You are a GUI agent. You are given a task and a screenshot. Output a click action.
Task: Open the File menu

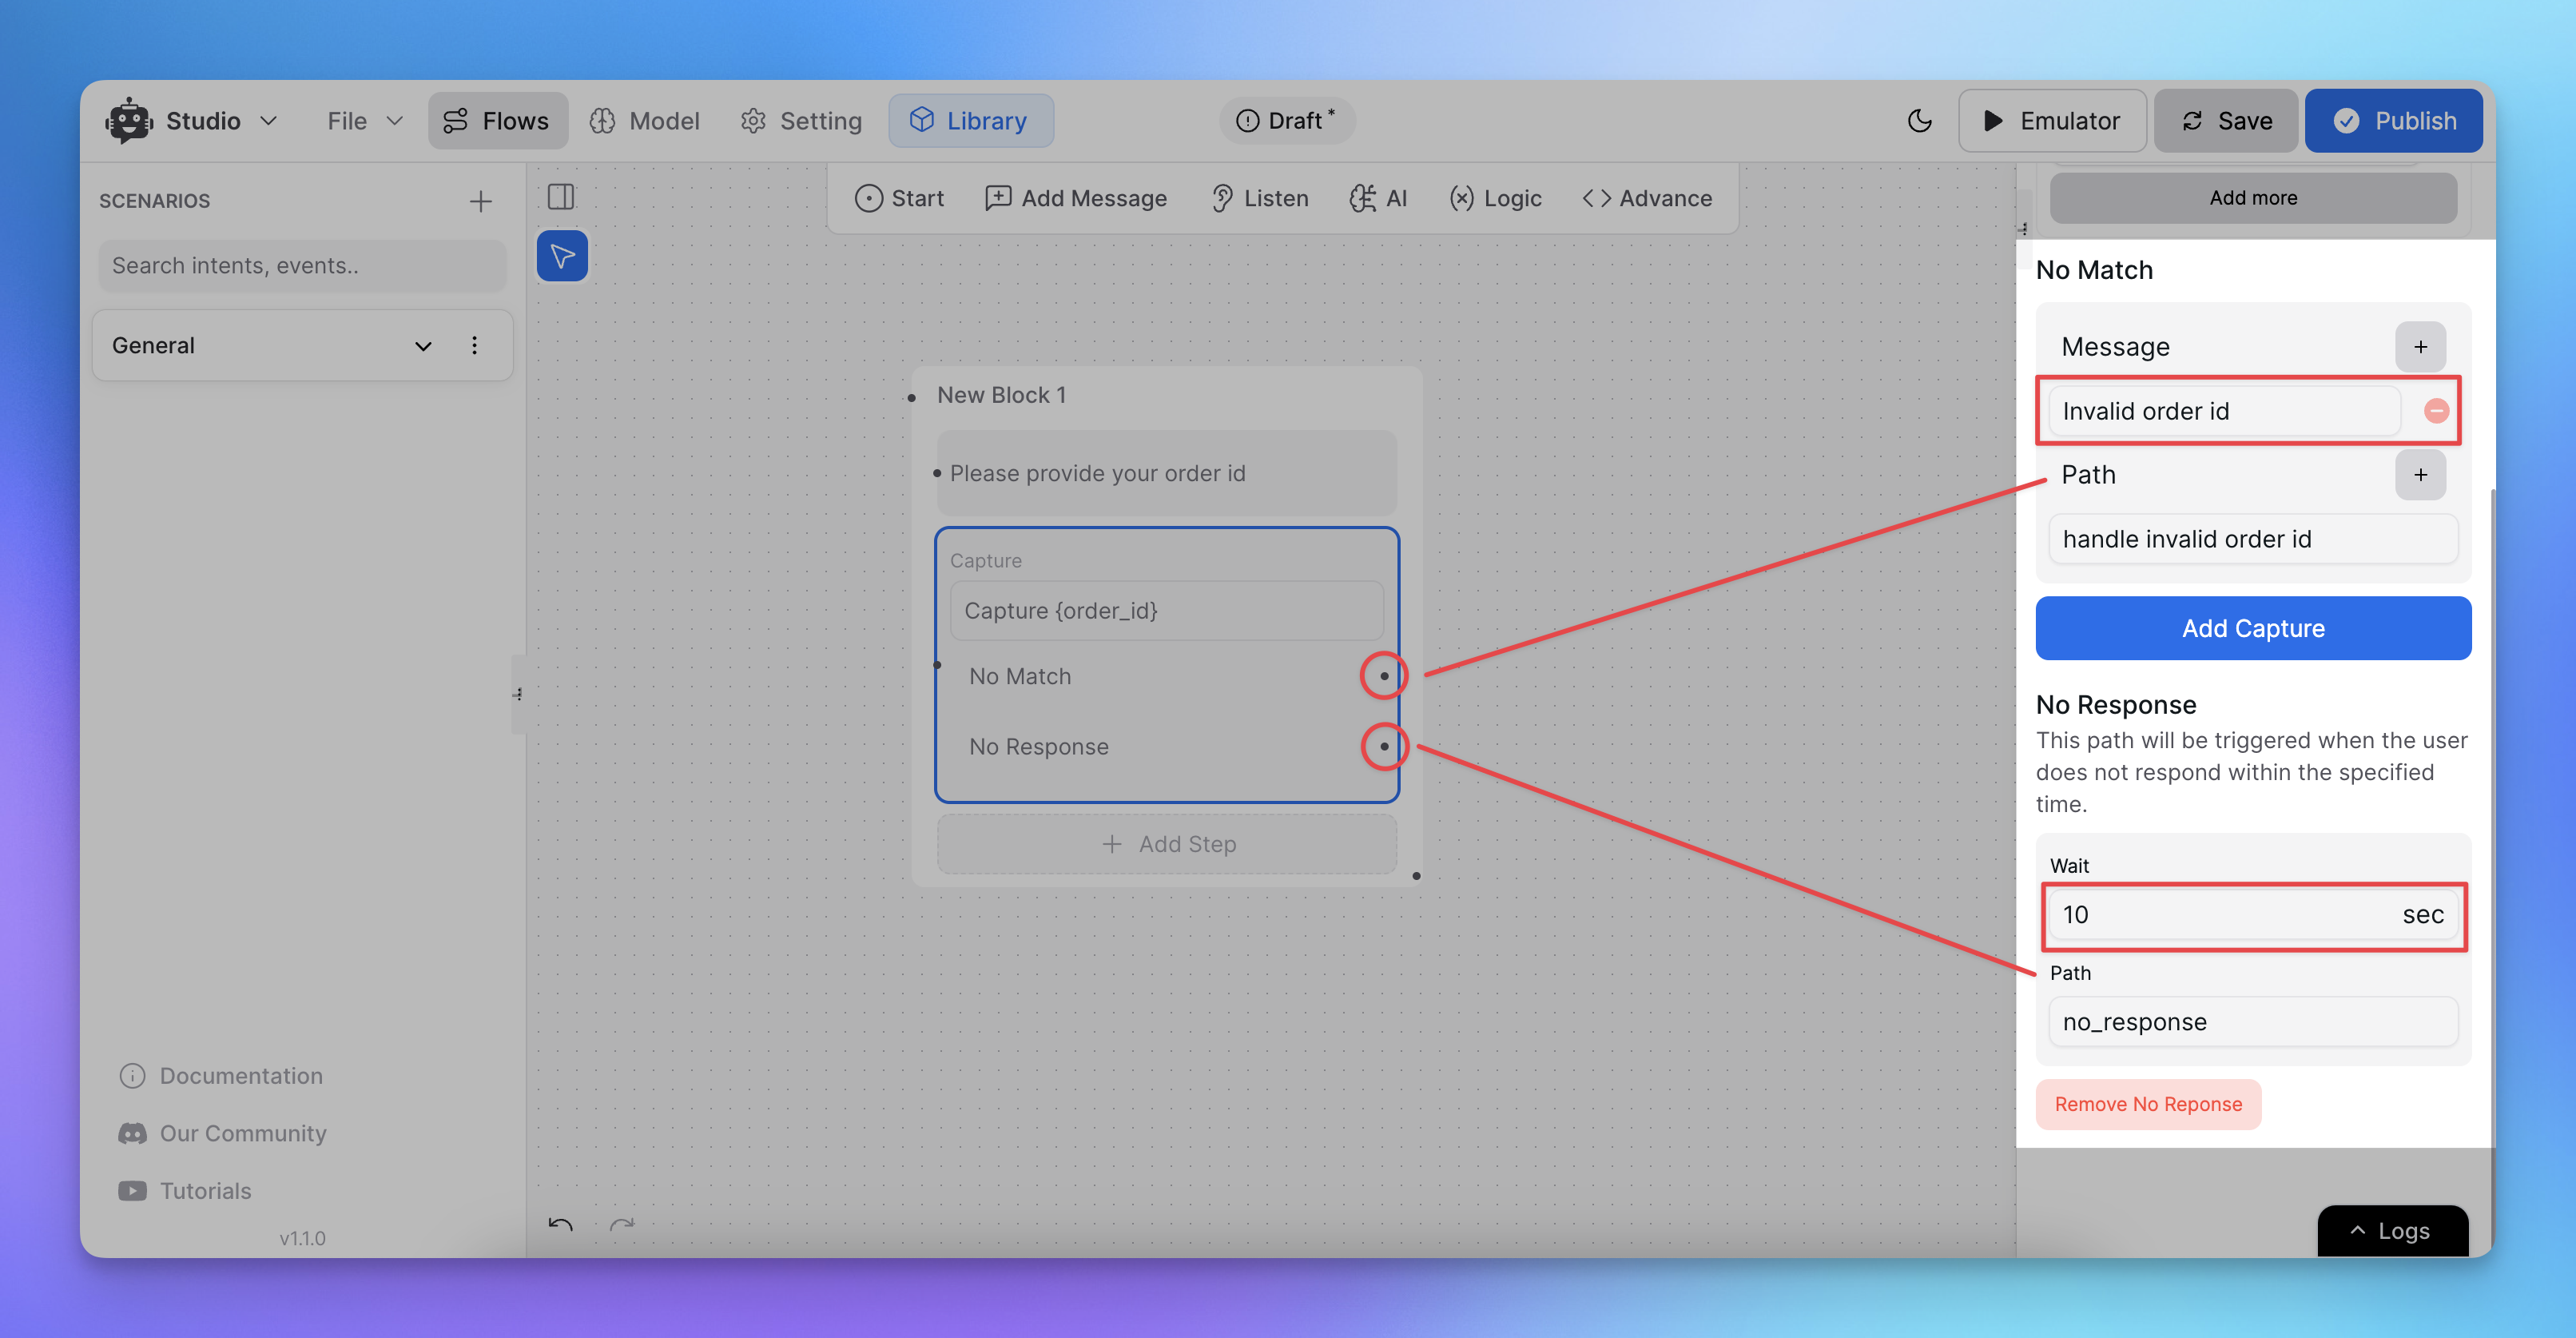[x=365, y=121]
